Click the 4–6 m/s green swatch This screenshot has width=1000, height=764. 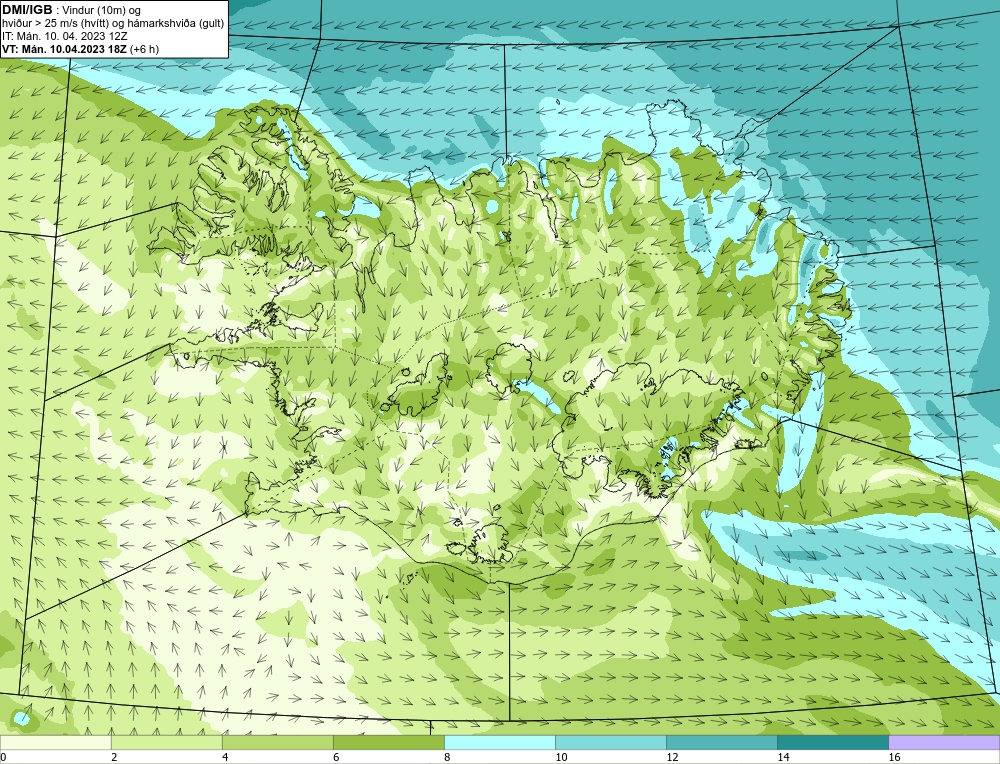point(277,742)
